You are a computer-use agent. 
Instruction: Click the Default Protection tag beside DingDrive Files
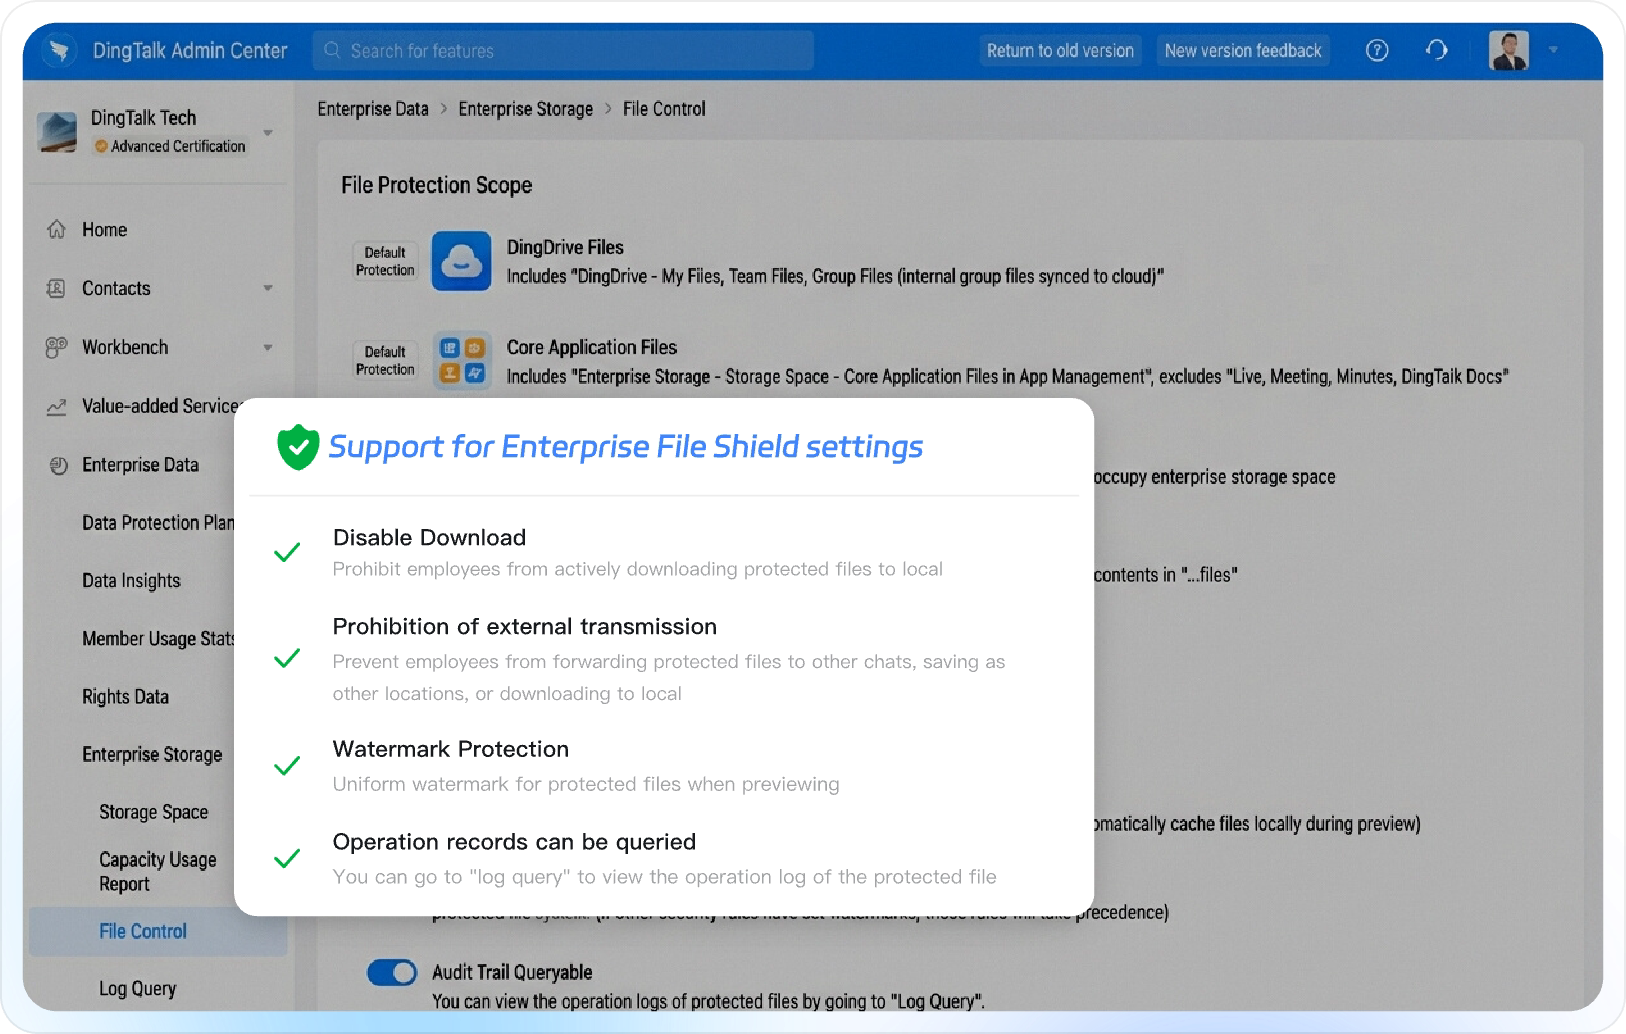point(385,261)
